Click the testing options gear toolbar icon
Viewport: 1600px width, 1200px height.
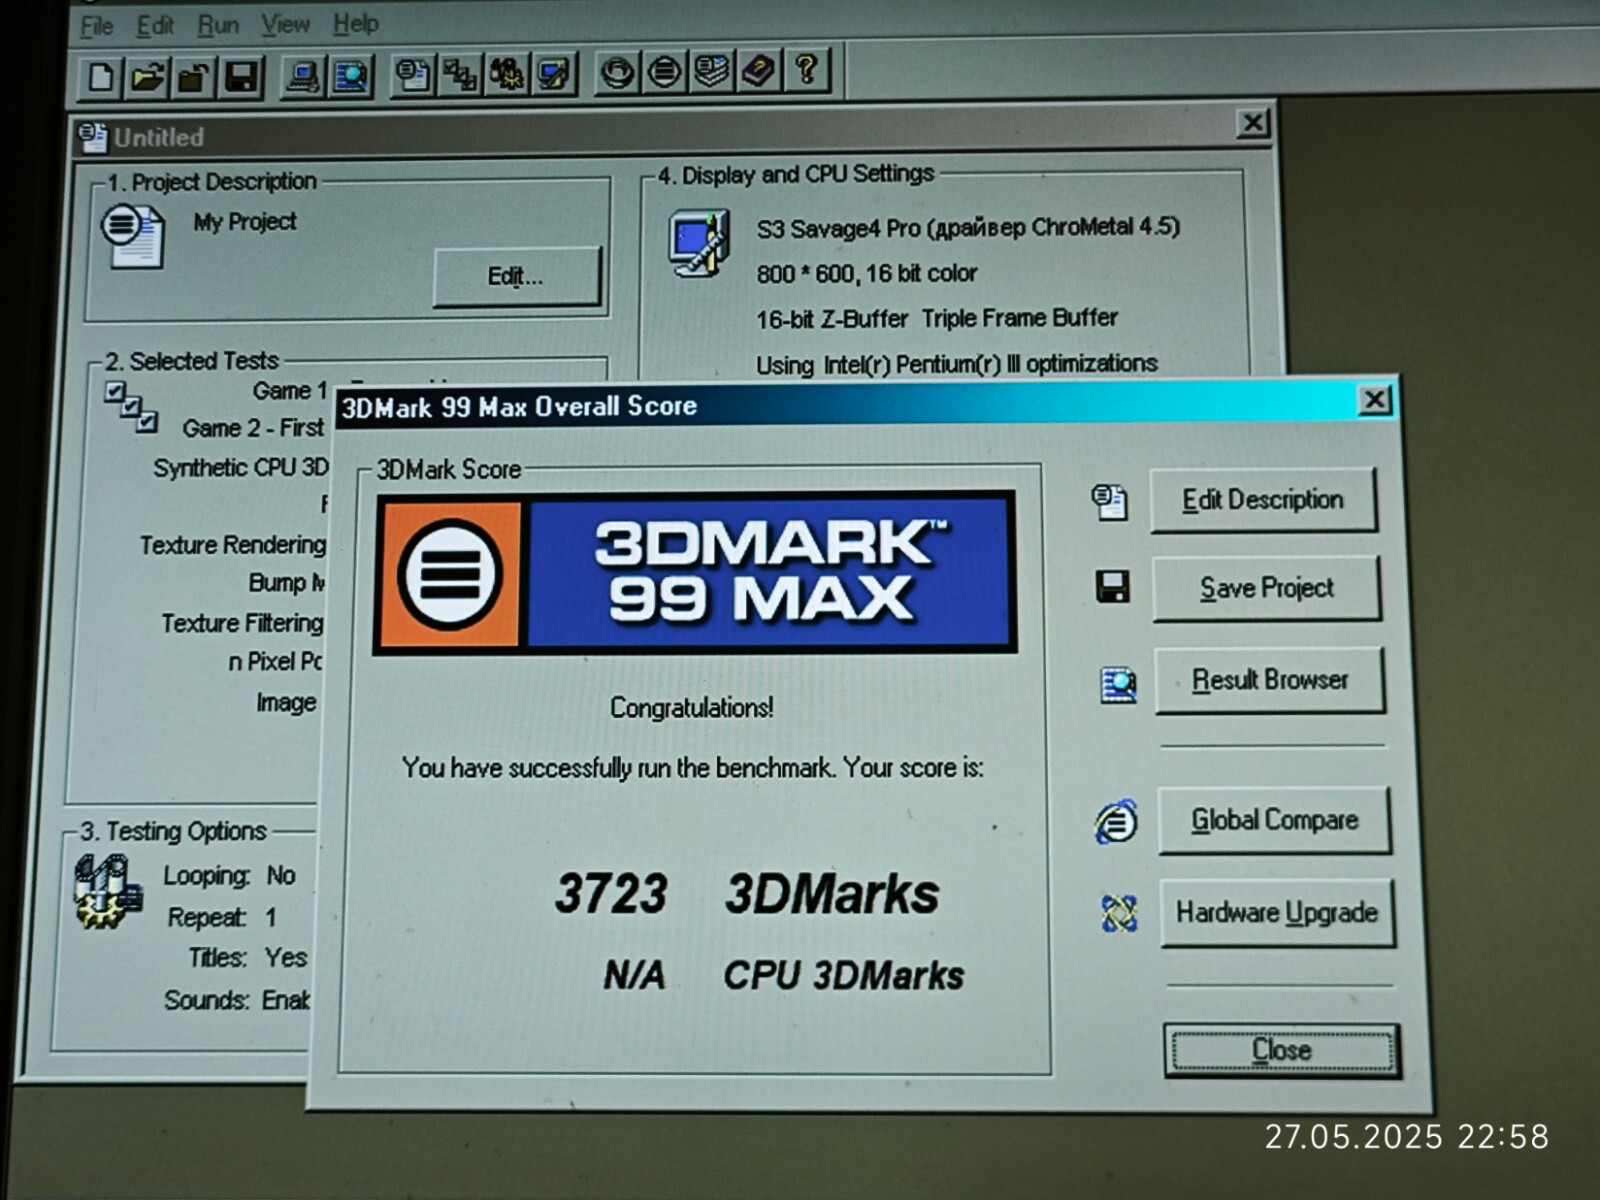[x=507, y=74]
